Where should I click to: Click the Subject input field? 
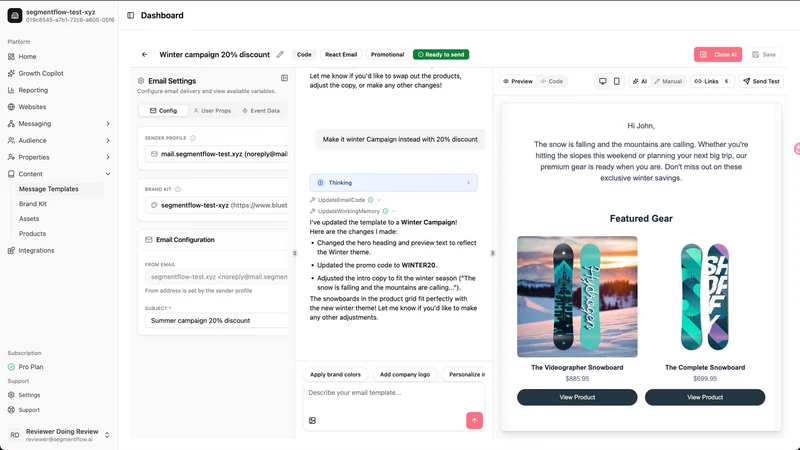click(x=216, y=320)
